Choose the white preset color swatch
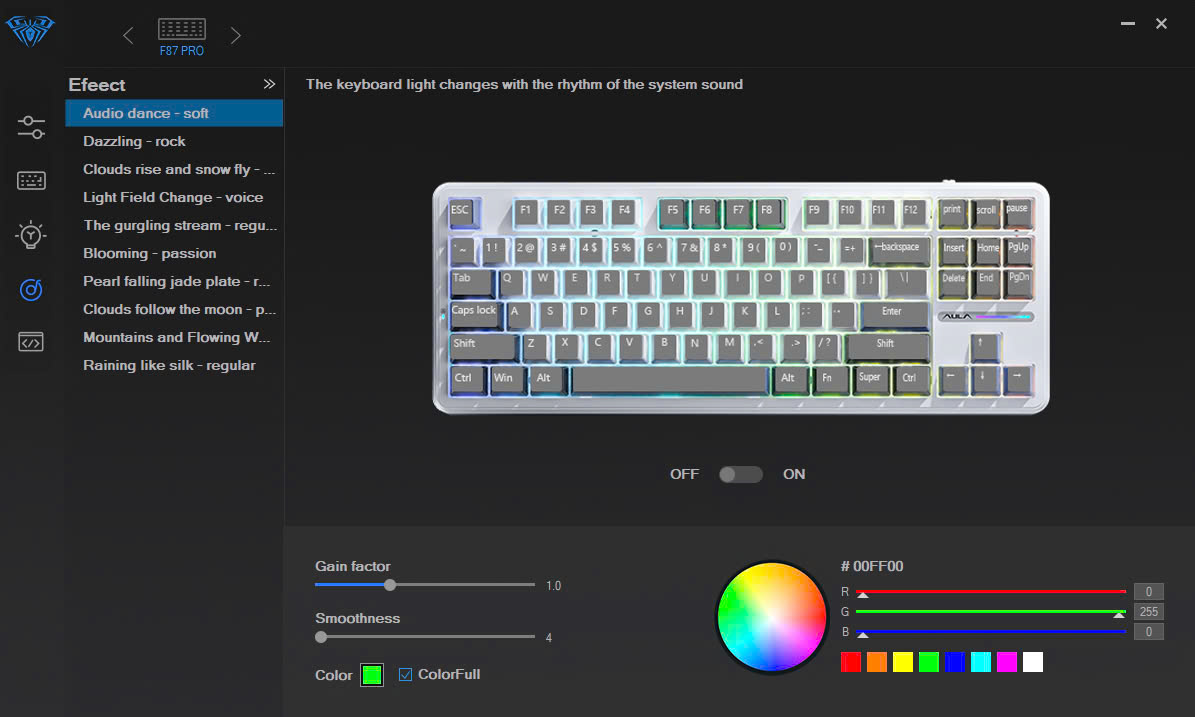Screen dimensions: 1195x717 [x=1033, y=662]
